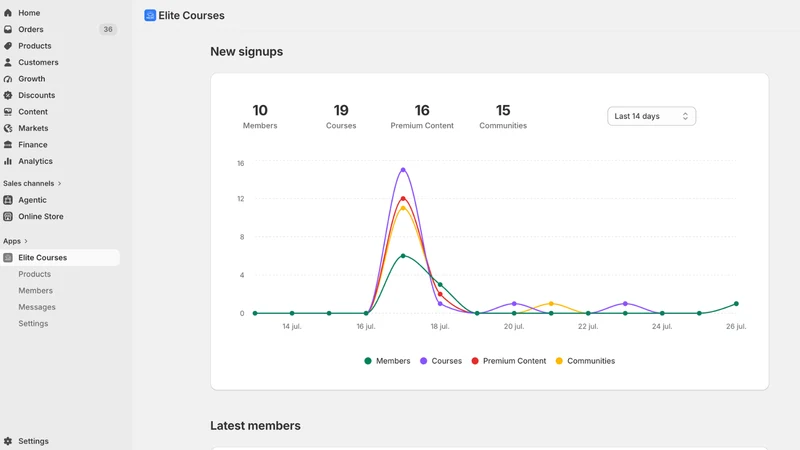Click the green Members legend dot

click(368, 361)
